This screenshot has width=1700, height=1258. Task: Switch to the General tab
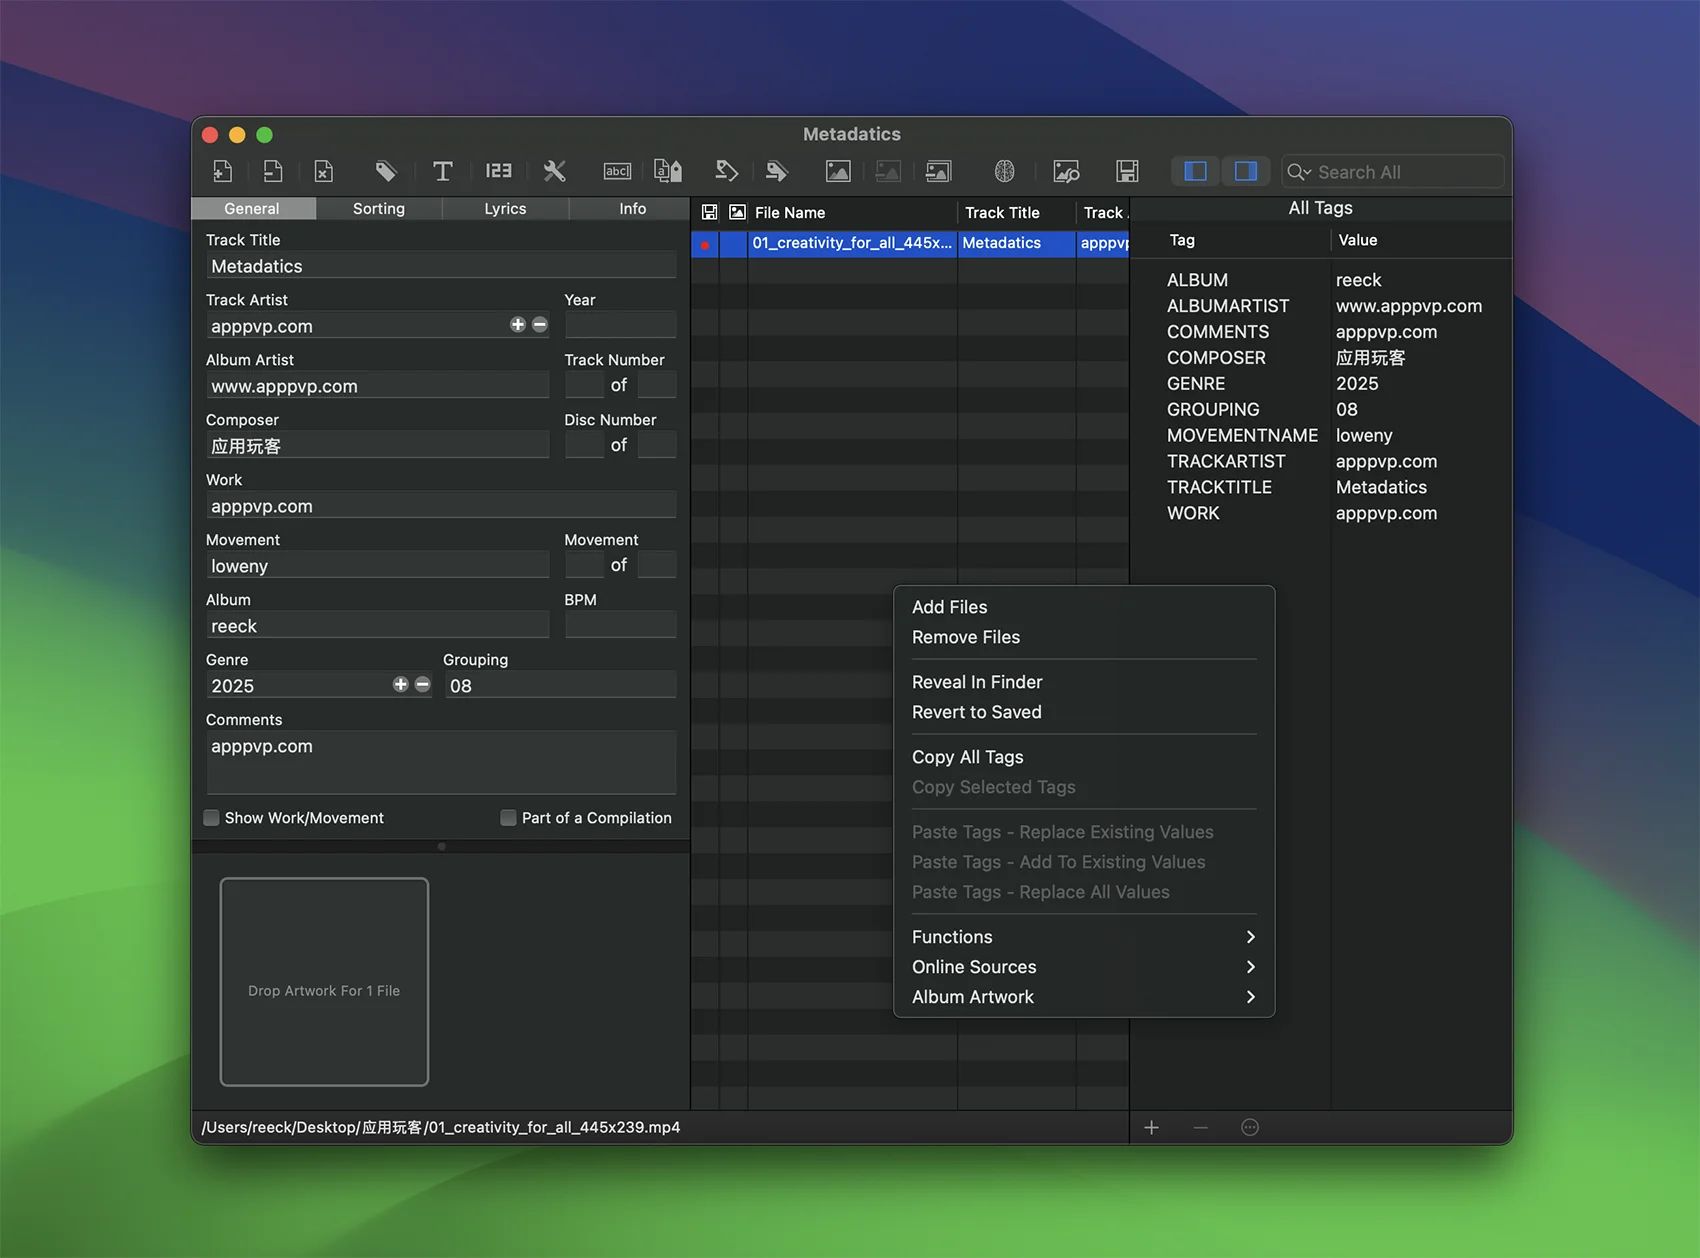click(x=252, y=208)
